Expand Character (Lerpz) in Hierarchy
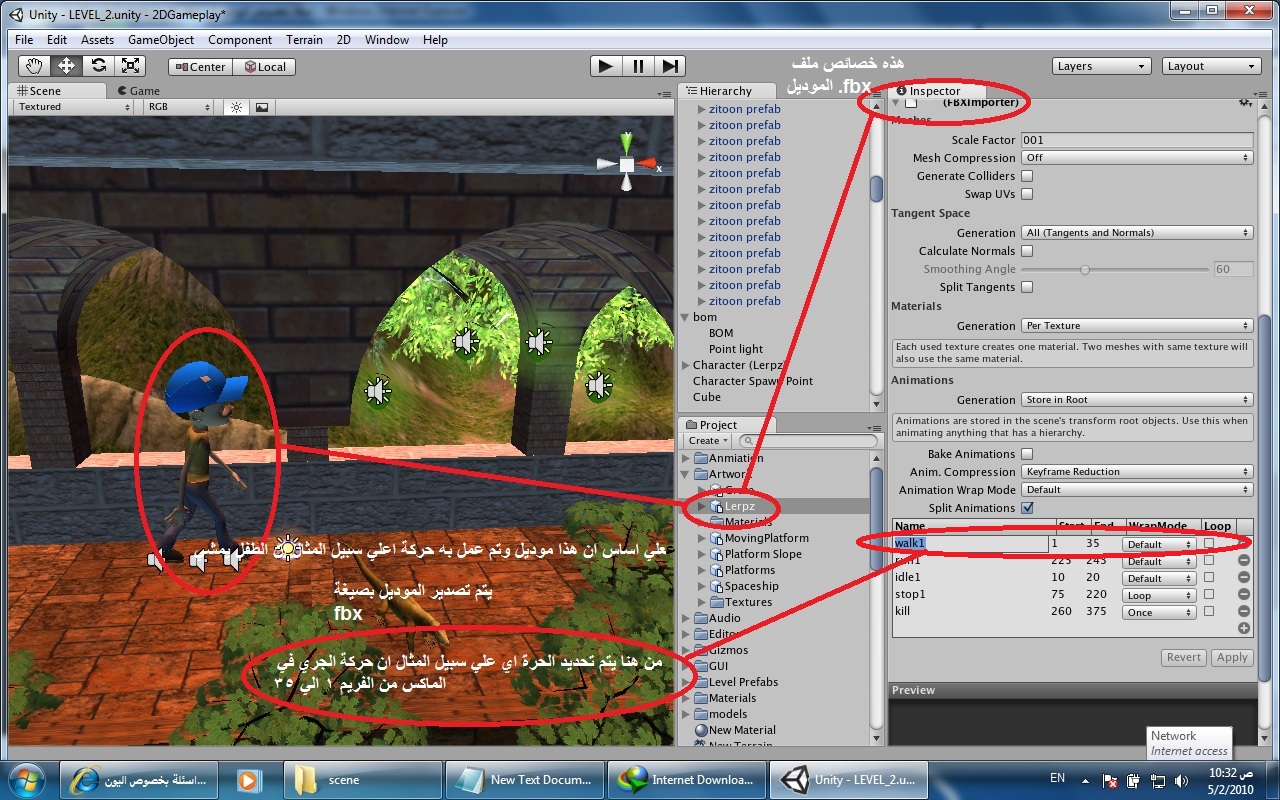Image resolution: width=1280 pixels, height=800 pixels. (686, 365)
